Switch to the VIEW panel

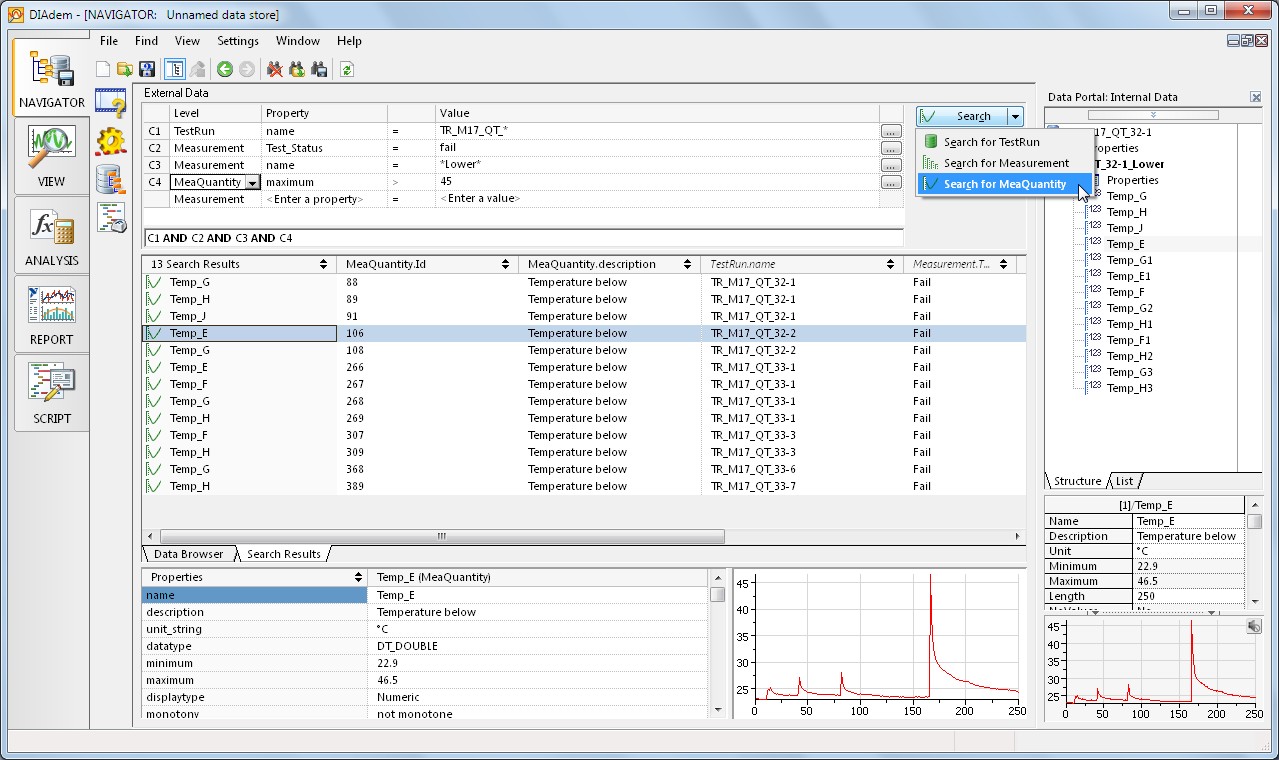tap(52, 156)
